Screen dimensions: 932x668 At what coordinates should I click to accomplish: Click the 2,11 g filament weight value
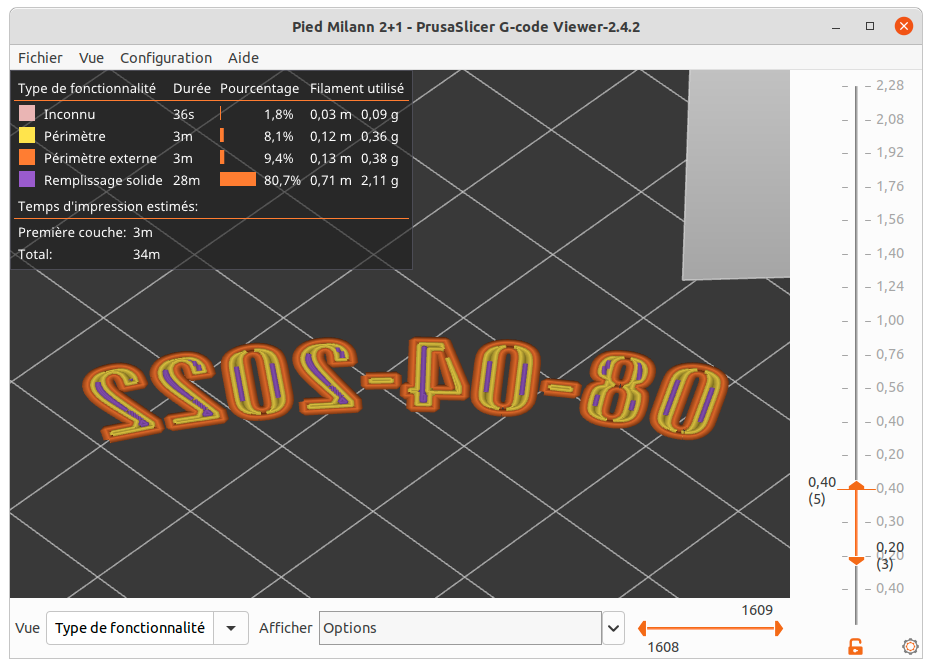(x=379, y=180)
